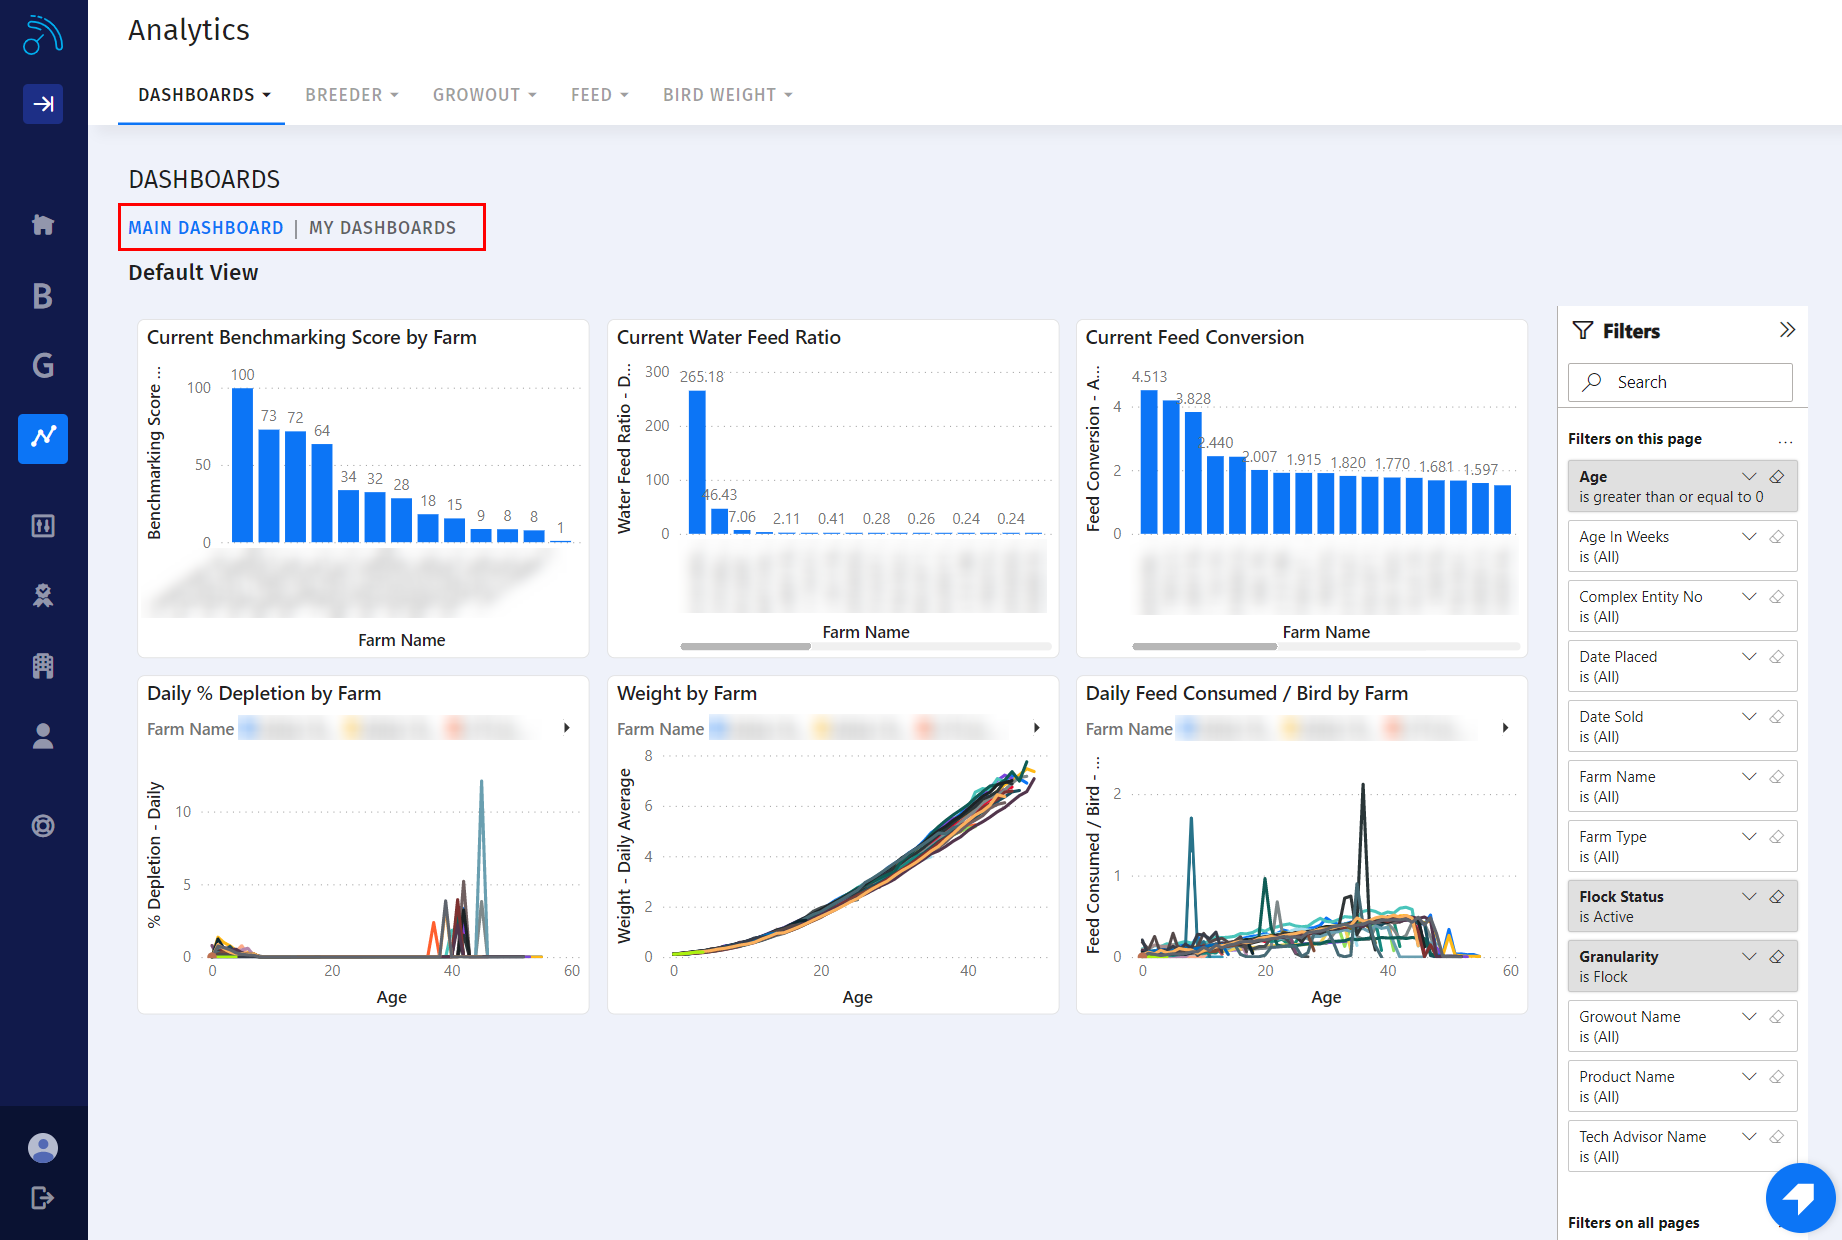Clear the Age In Weeks filter eraser
The width and height of the screenshot is (1842, 1240).
click(1777, 537)
